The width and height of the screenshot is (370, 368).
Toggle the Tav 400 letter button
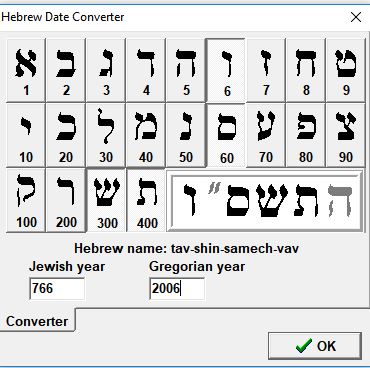click(146, 200)
